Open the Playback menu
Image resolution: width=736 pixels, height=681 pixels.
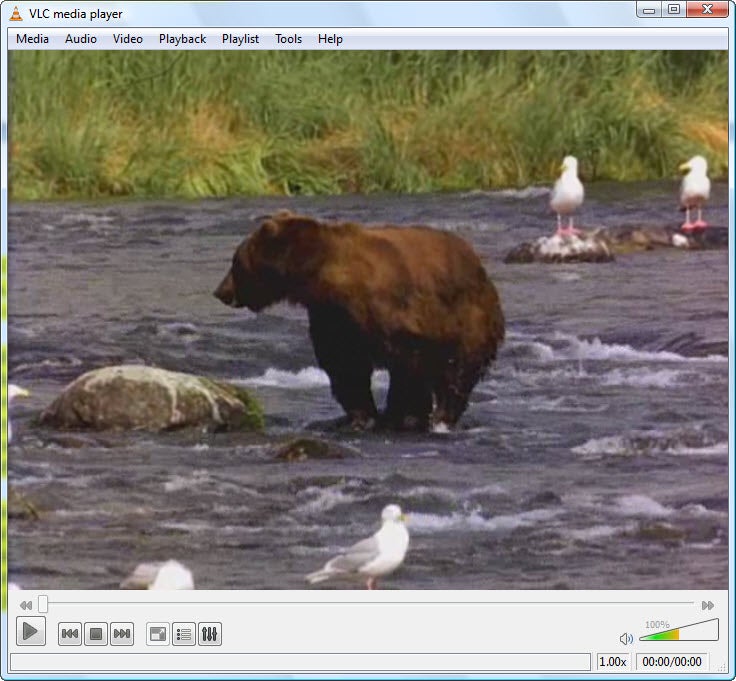pyautogui.click(x=183, y=39)
